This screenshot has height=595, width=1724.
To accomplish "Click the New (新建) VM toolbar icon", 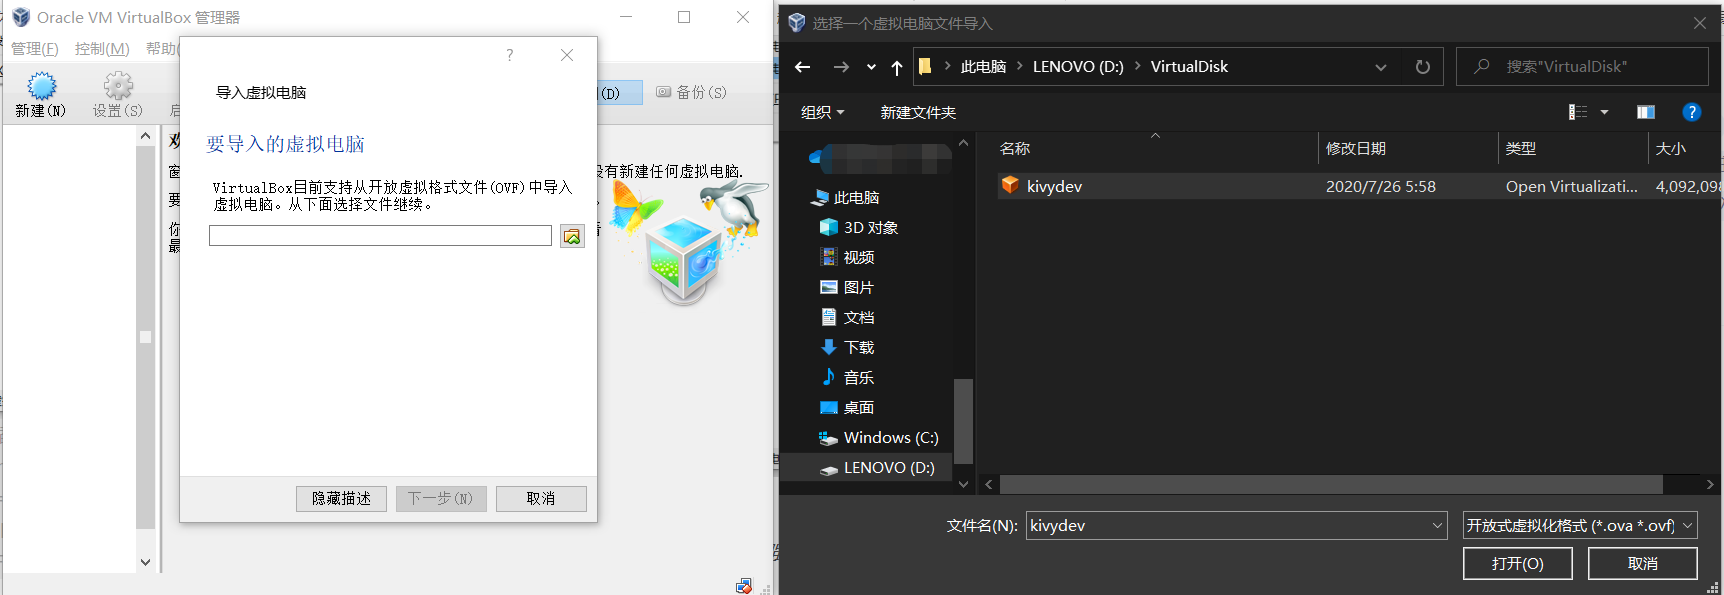I will tap(41, 86).
